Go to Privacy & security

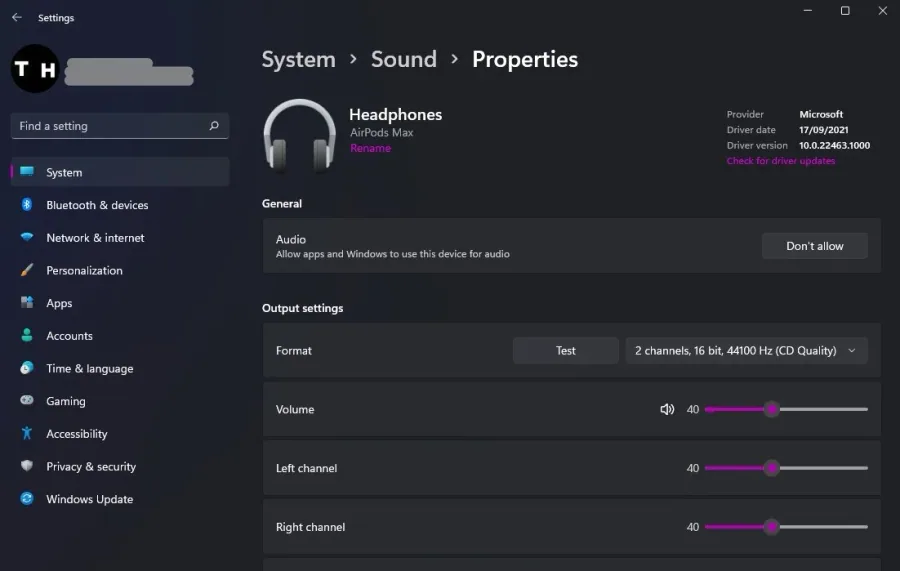pyautogui.click(x=120, y=467)
